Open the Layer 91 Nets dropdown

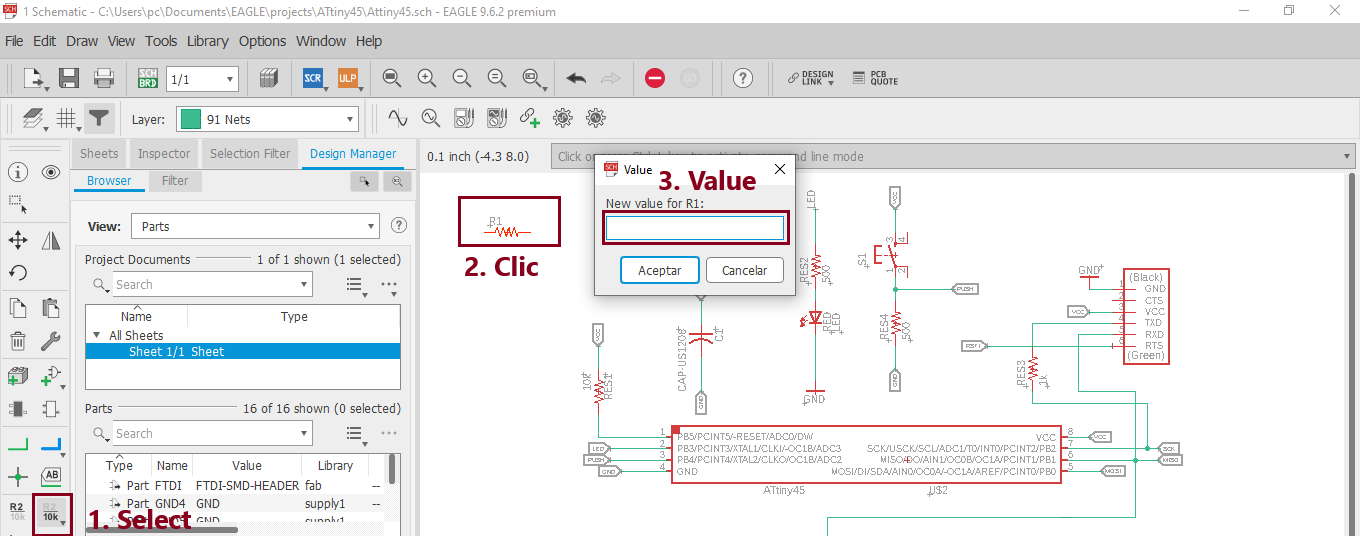[x=350, y=119]
